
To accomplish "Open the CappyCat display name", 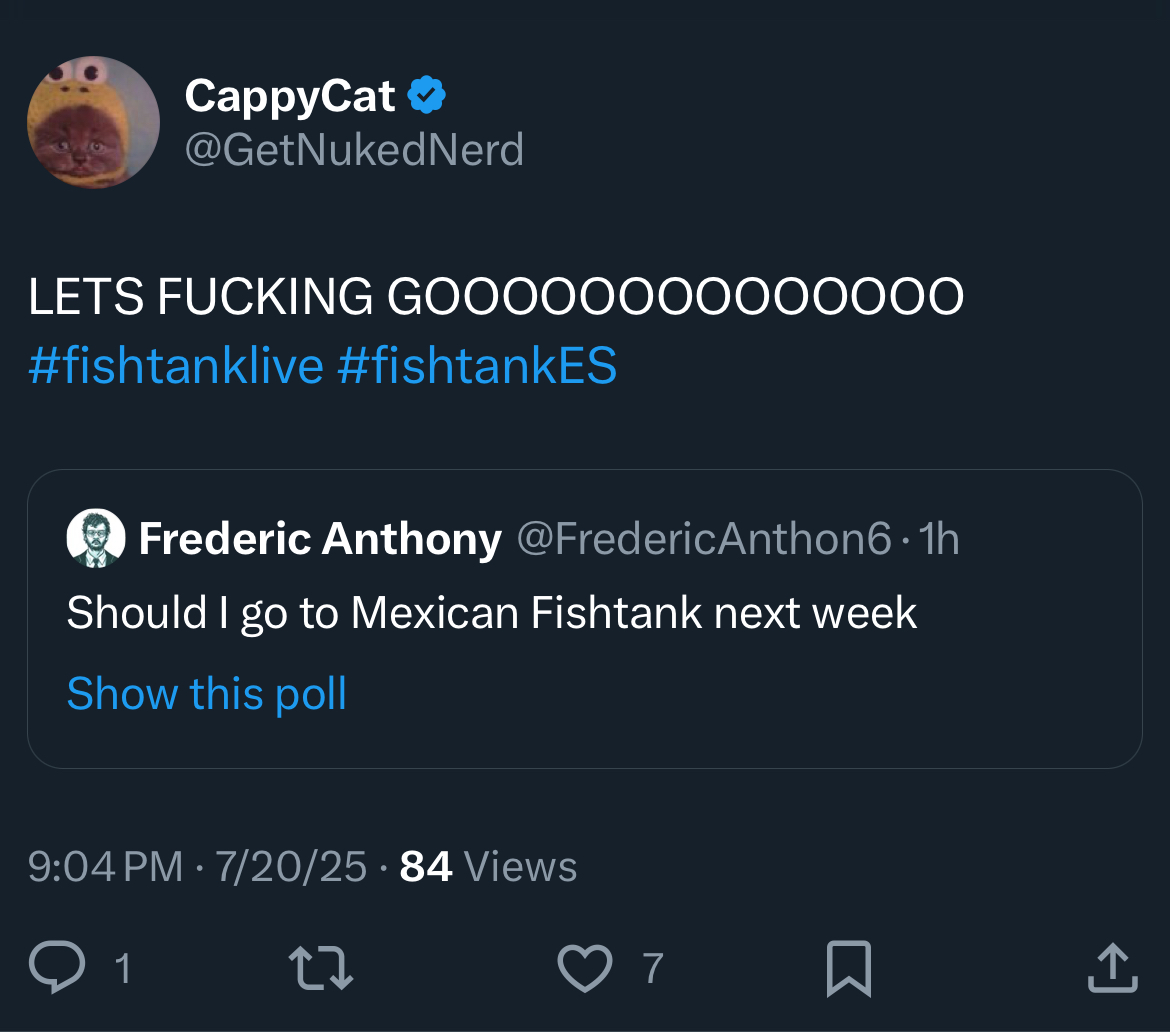I will pyautogui.click(x=290, y=96).
